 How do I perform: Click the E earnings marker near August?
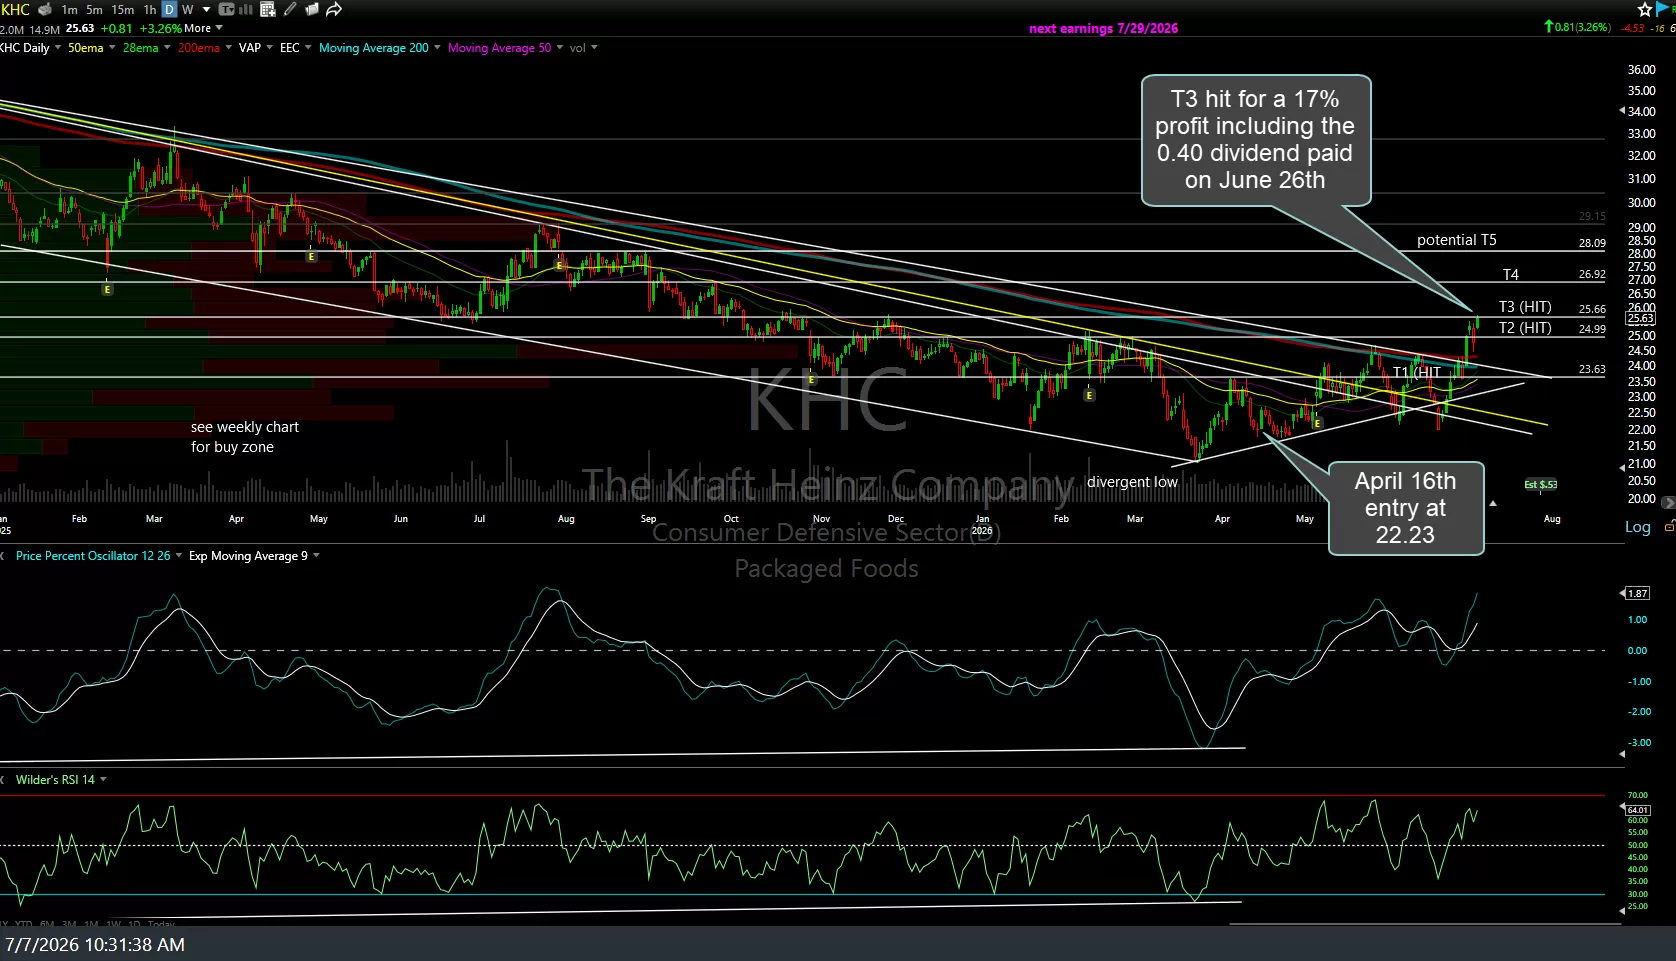pyautogui.click(x=559, y=265)
